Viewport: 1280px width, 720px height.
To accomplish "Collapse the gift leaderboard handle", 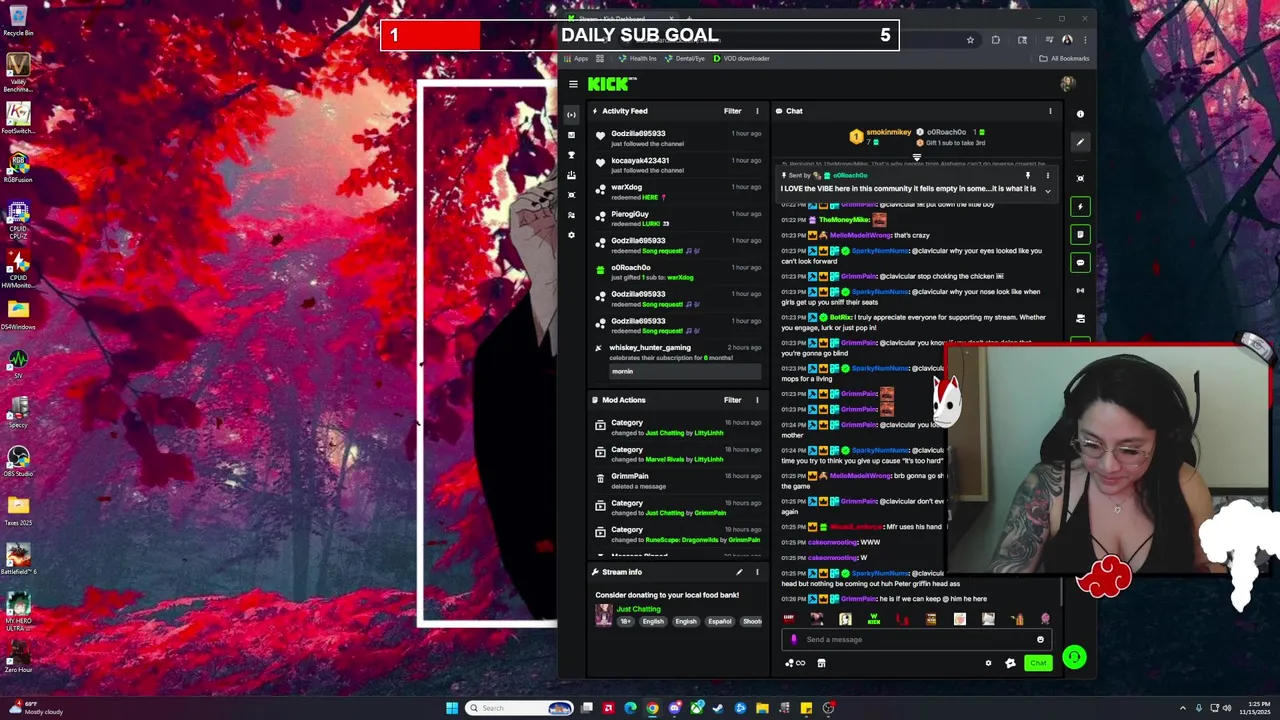I will (917, 157).
